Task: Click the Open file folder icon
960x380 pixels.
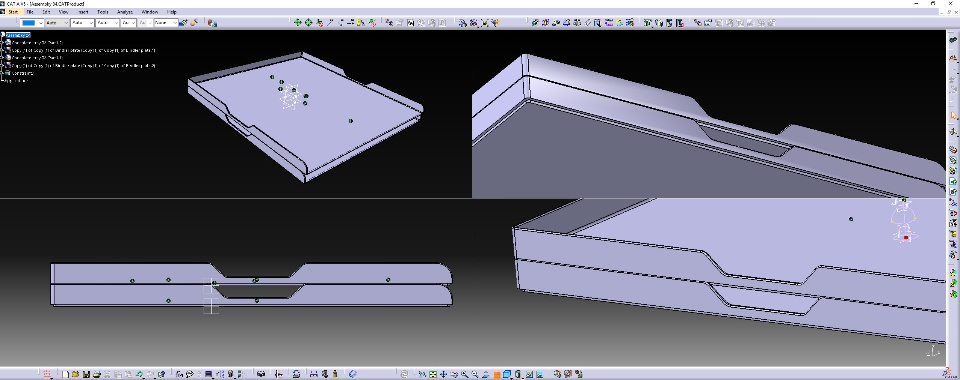Action: click(x=75, y=373)
